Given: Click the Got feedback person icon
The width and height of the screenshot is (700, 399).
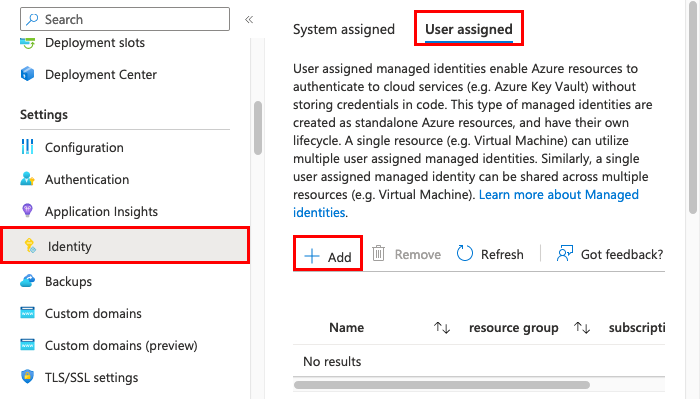Looking at the screenshot, I should tap(564, 254).
